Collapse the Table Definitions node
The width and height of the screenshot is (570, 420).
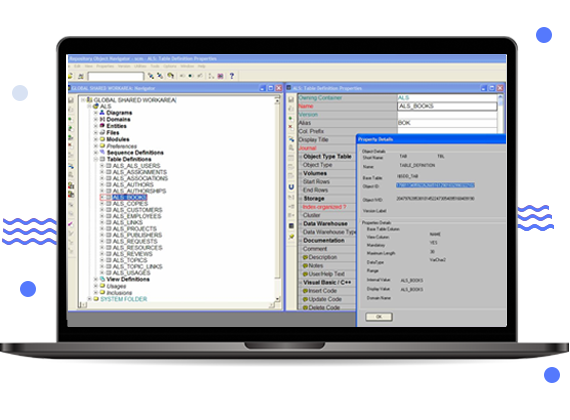click(x=96, y=159)
